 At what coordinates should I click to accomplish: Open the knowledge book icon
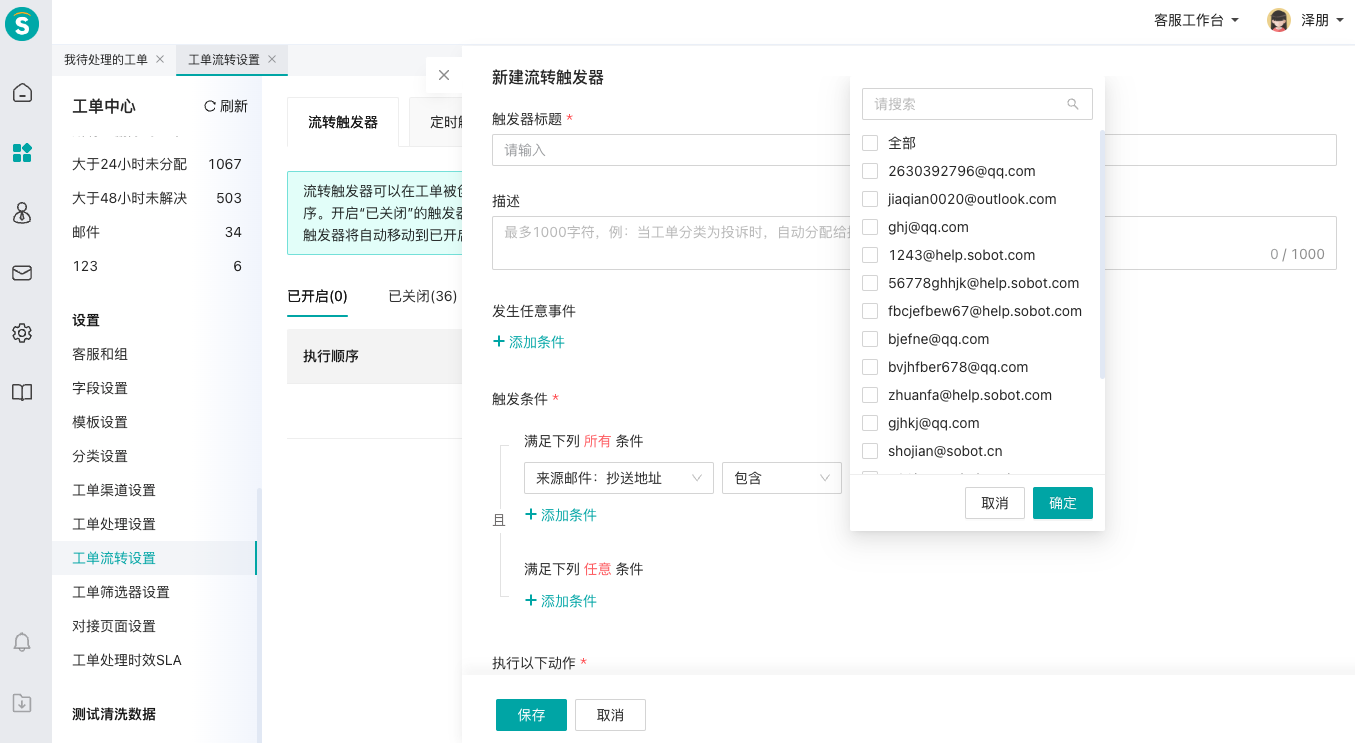pos(22,392)
